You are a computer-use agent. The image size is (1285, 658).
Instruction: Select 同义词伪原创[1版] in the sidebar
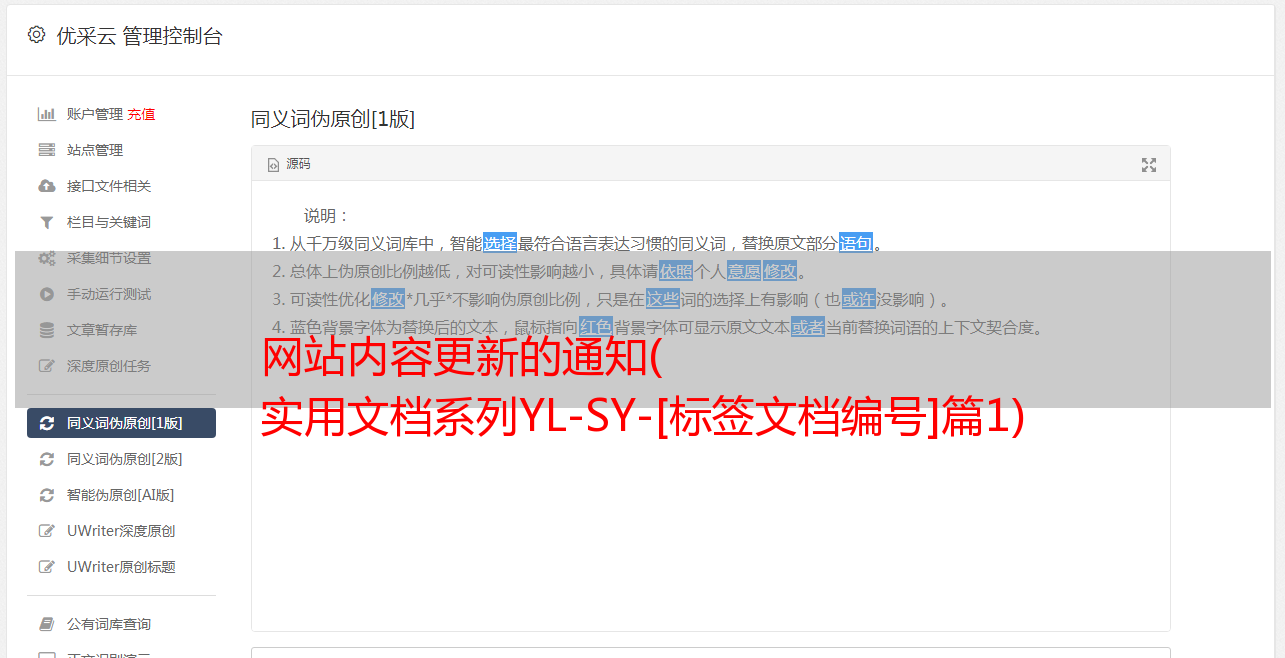[x=121, y=423]
